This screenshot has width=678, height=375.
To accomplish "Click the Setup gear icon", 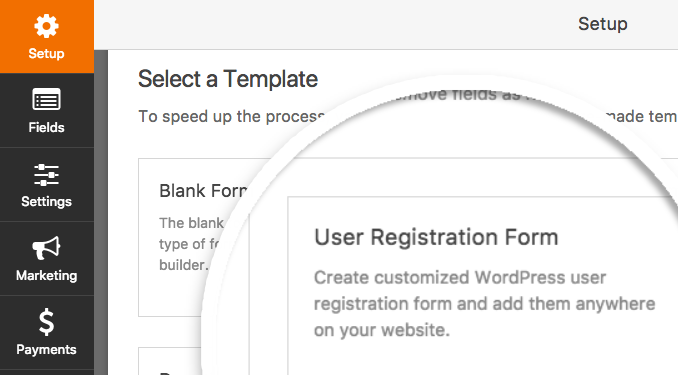I will pos(46,26).
